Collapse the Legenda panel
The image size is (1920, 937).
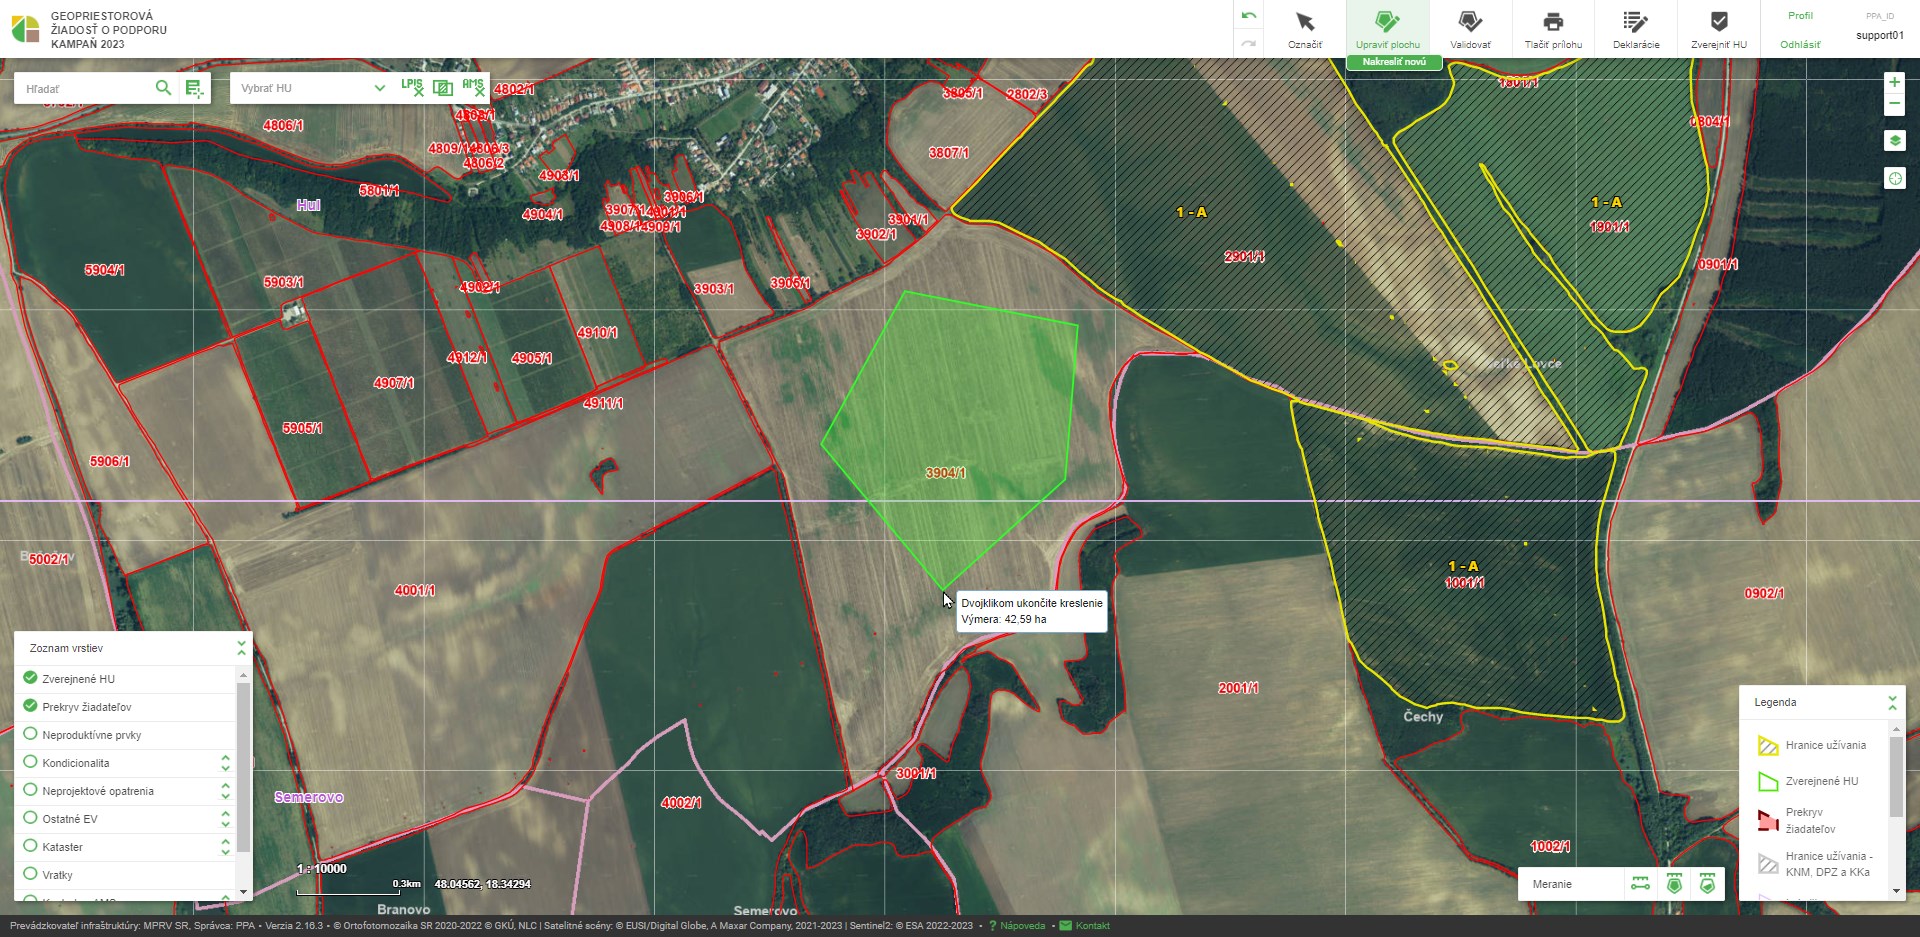(x=1892, y=702)
